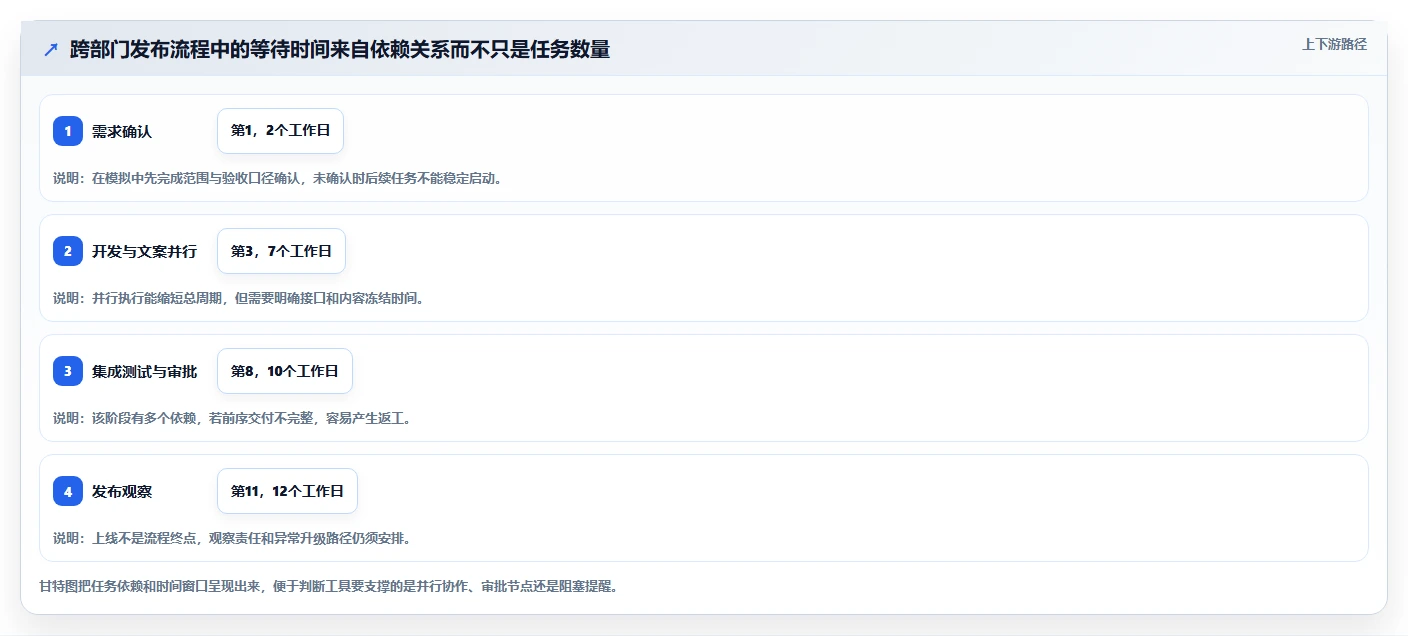Screen dimensions: 1408x636
Task: Click the 开发与文案并行 step title
Action: (x=144, y=251)
